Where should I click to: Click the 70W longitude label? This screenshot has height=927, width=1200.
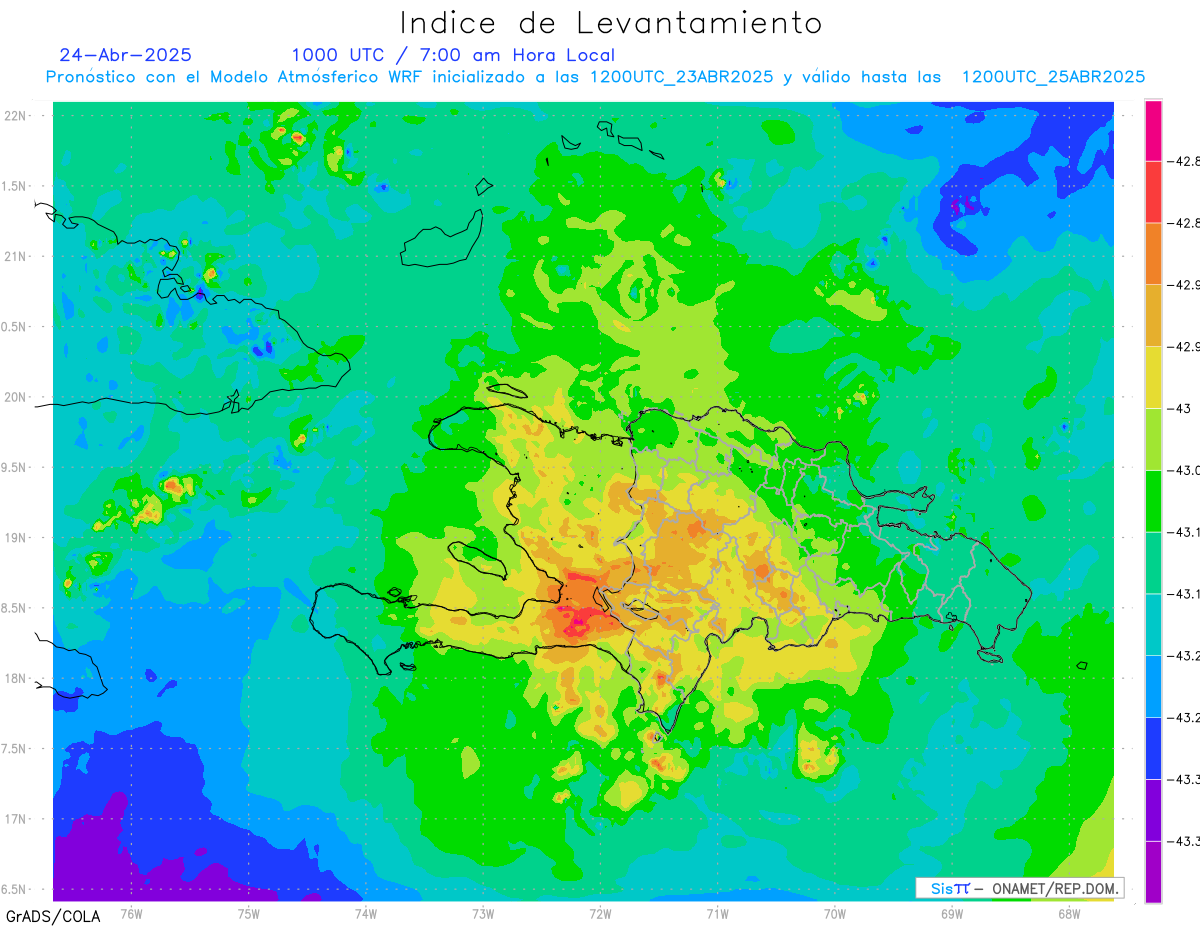(x=834, y=913)
